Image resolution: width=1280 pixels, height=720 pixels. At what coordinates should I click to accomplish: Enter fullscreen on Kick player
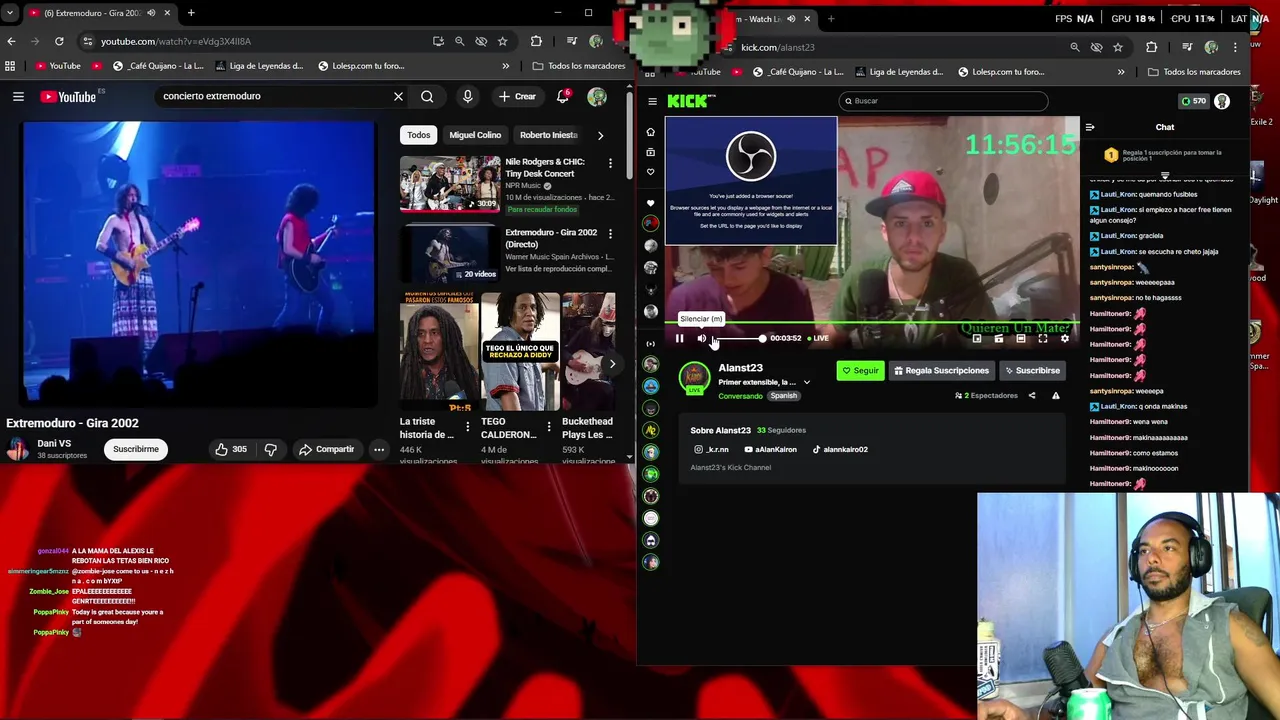coord(1042,338)
